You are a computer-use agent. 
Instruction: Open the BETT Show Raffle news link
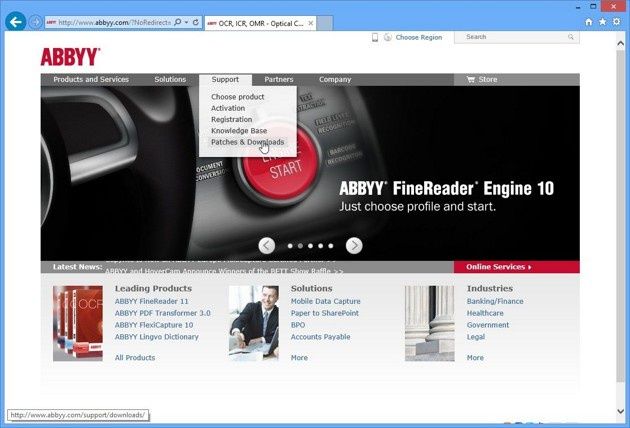pyautogui.click(x=224, y=271)
